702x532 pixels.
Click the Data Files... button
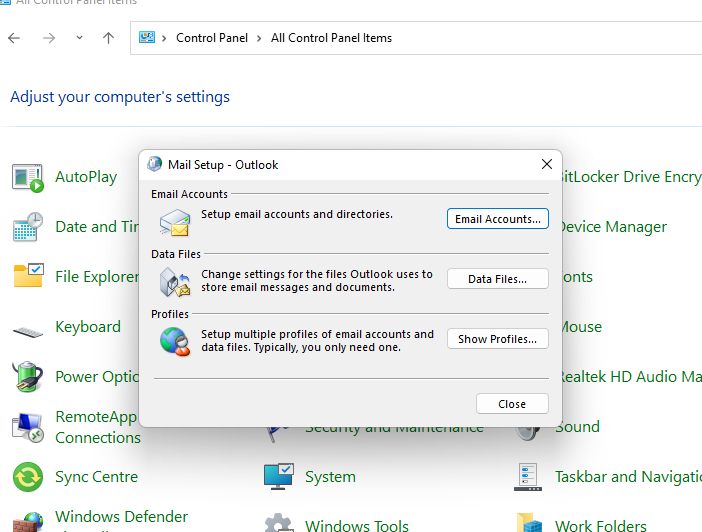497,279
